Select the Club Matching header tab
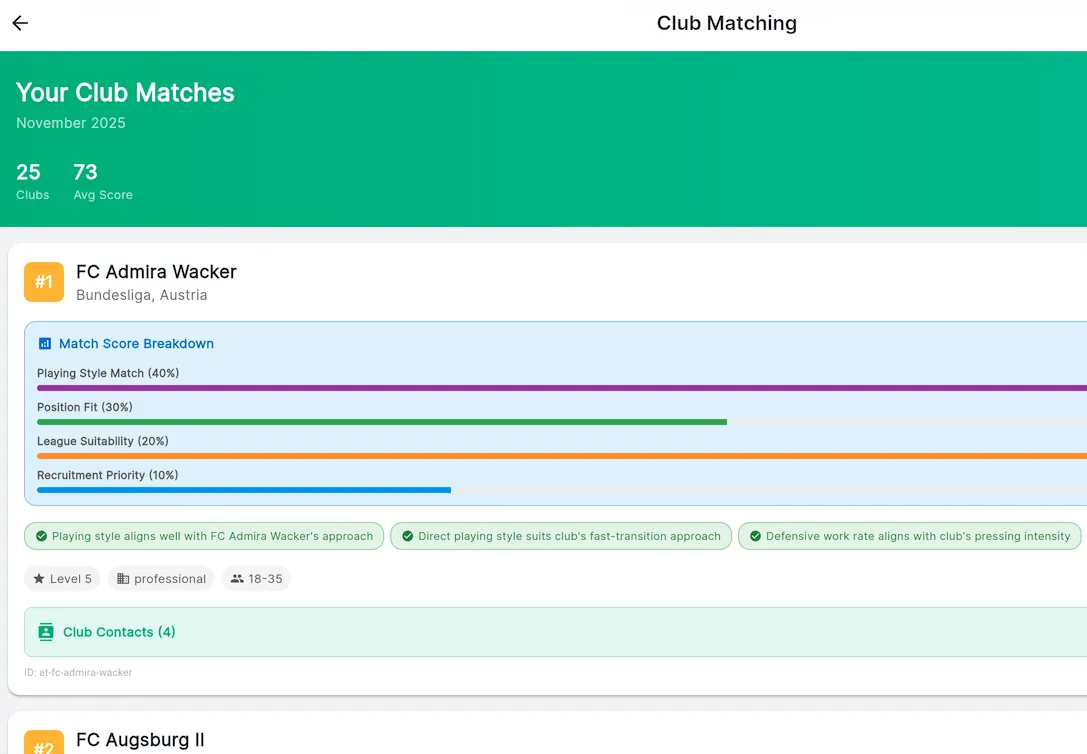This screenshot has width=1087, height=754. [727, 23]
